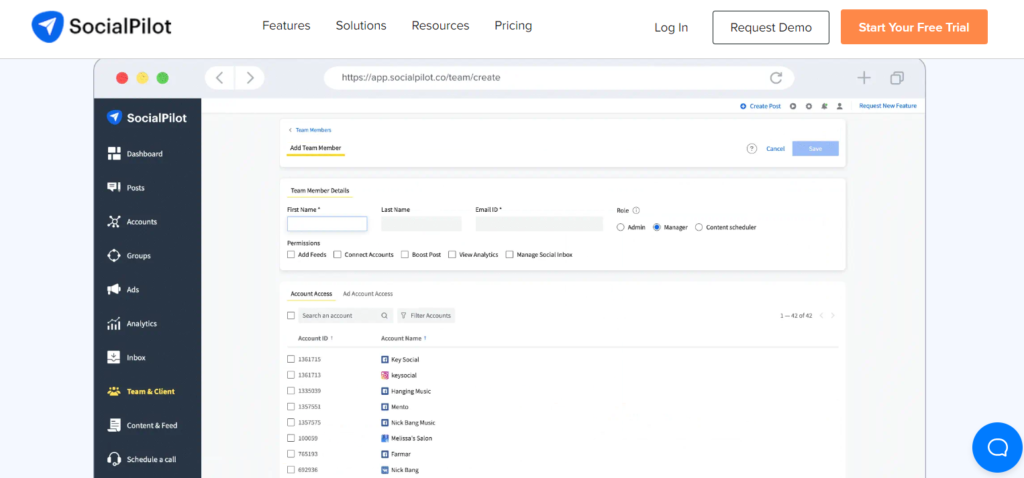Click the help question mark beside Cancel

[x=752, y=149]
